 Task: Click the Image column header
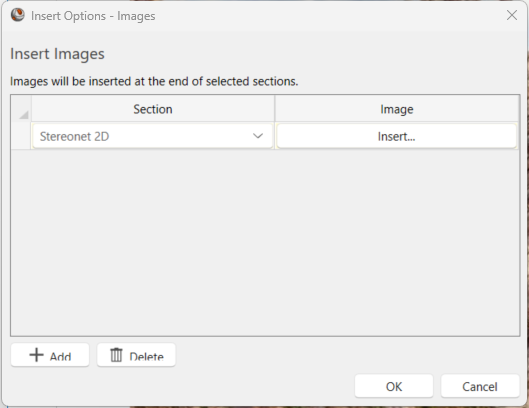click(397, 109)
